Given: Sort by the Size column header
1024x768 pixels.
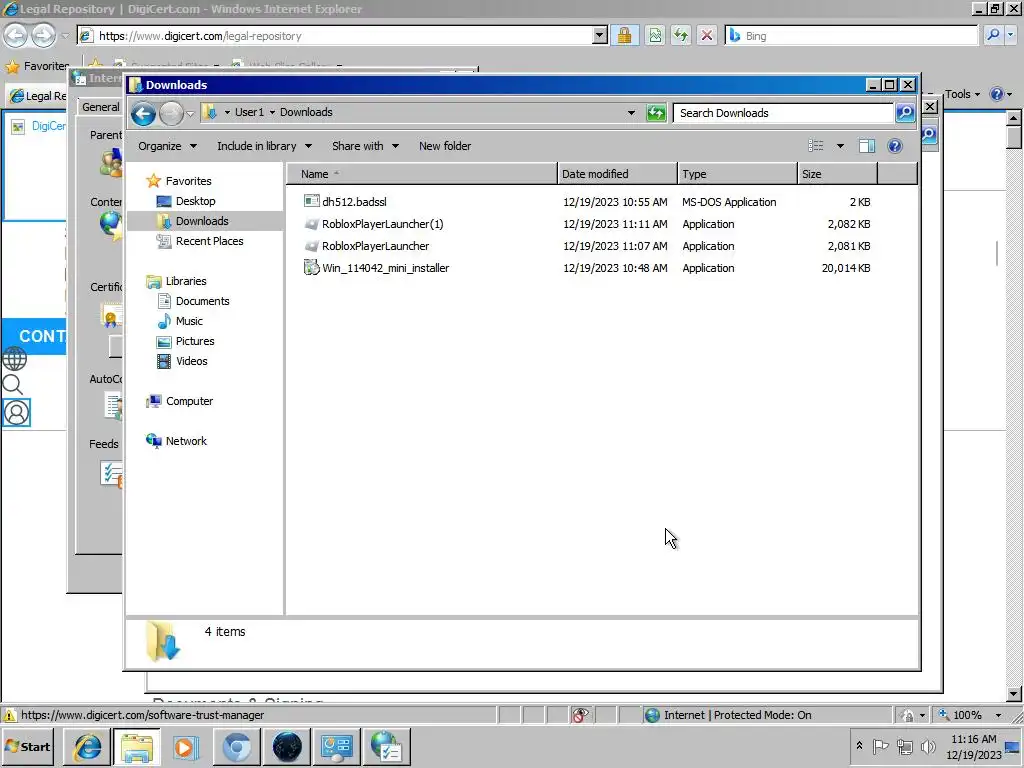Looking at the screenshot, I should 837,174.
